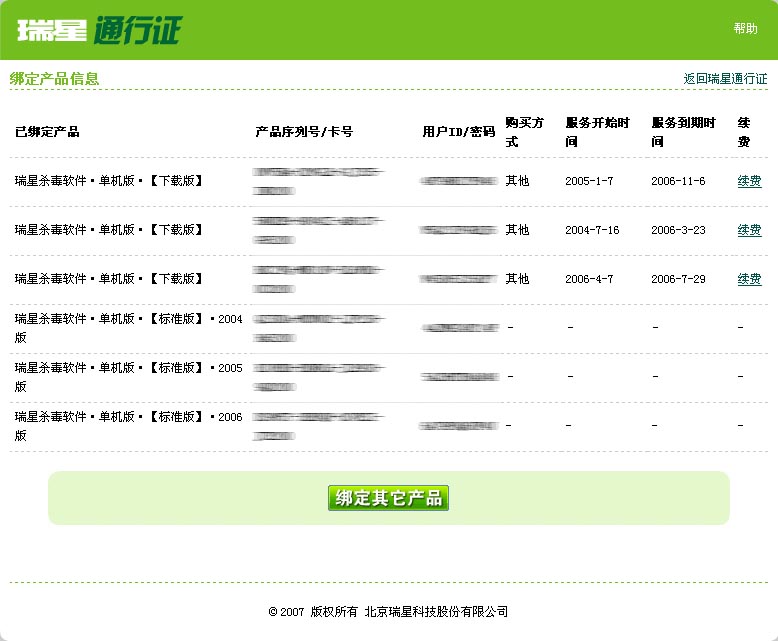Screen dimensions: 778x641
Task: Click 续费 for service expiring 2006-7-29
Action: click(x=749, y=279)
